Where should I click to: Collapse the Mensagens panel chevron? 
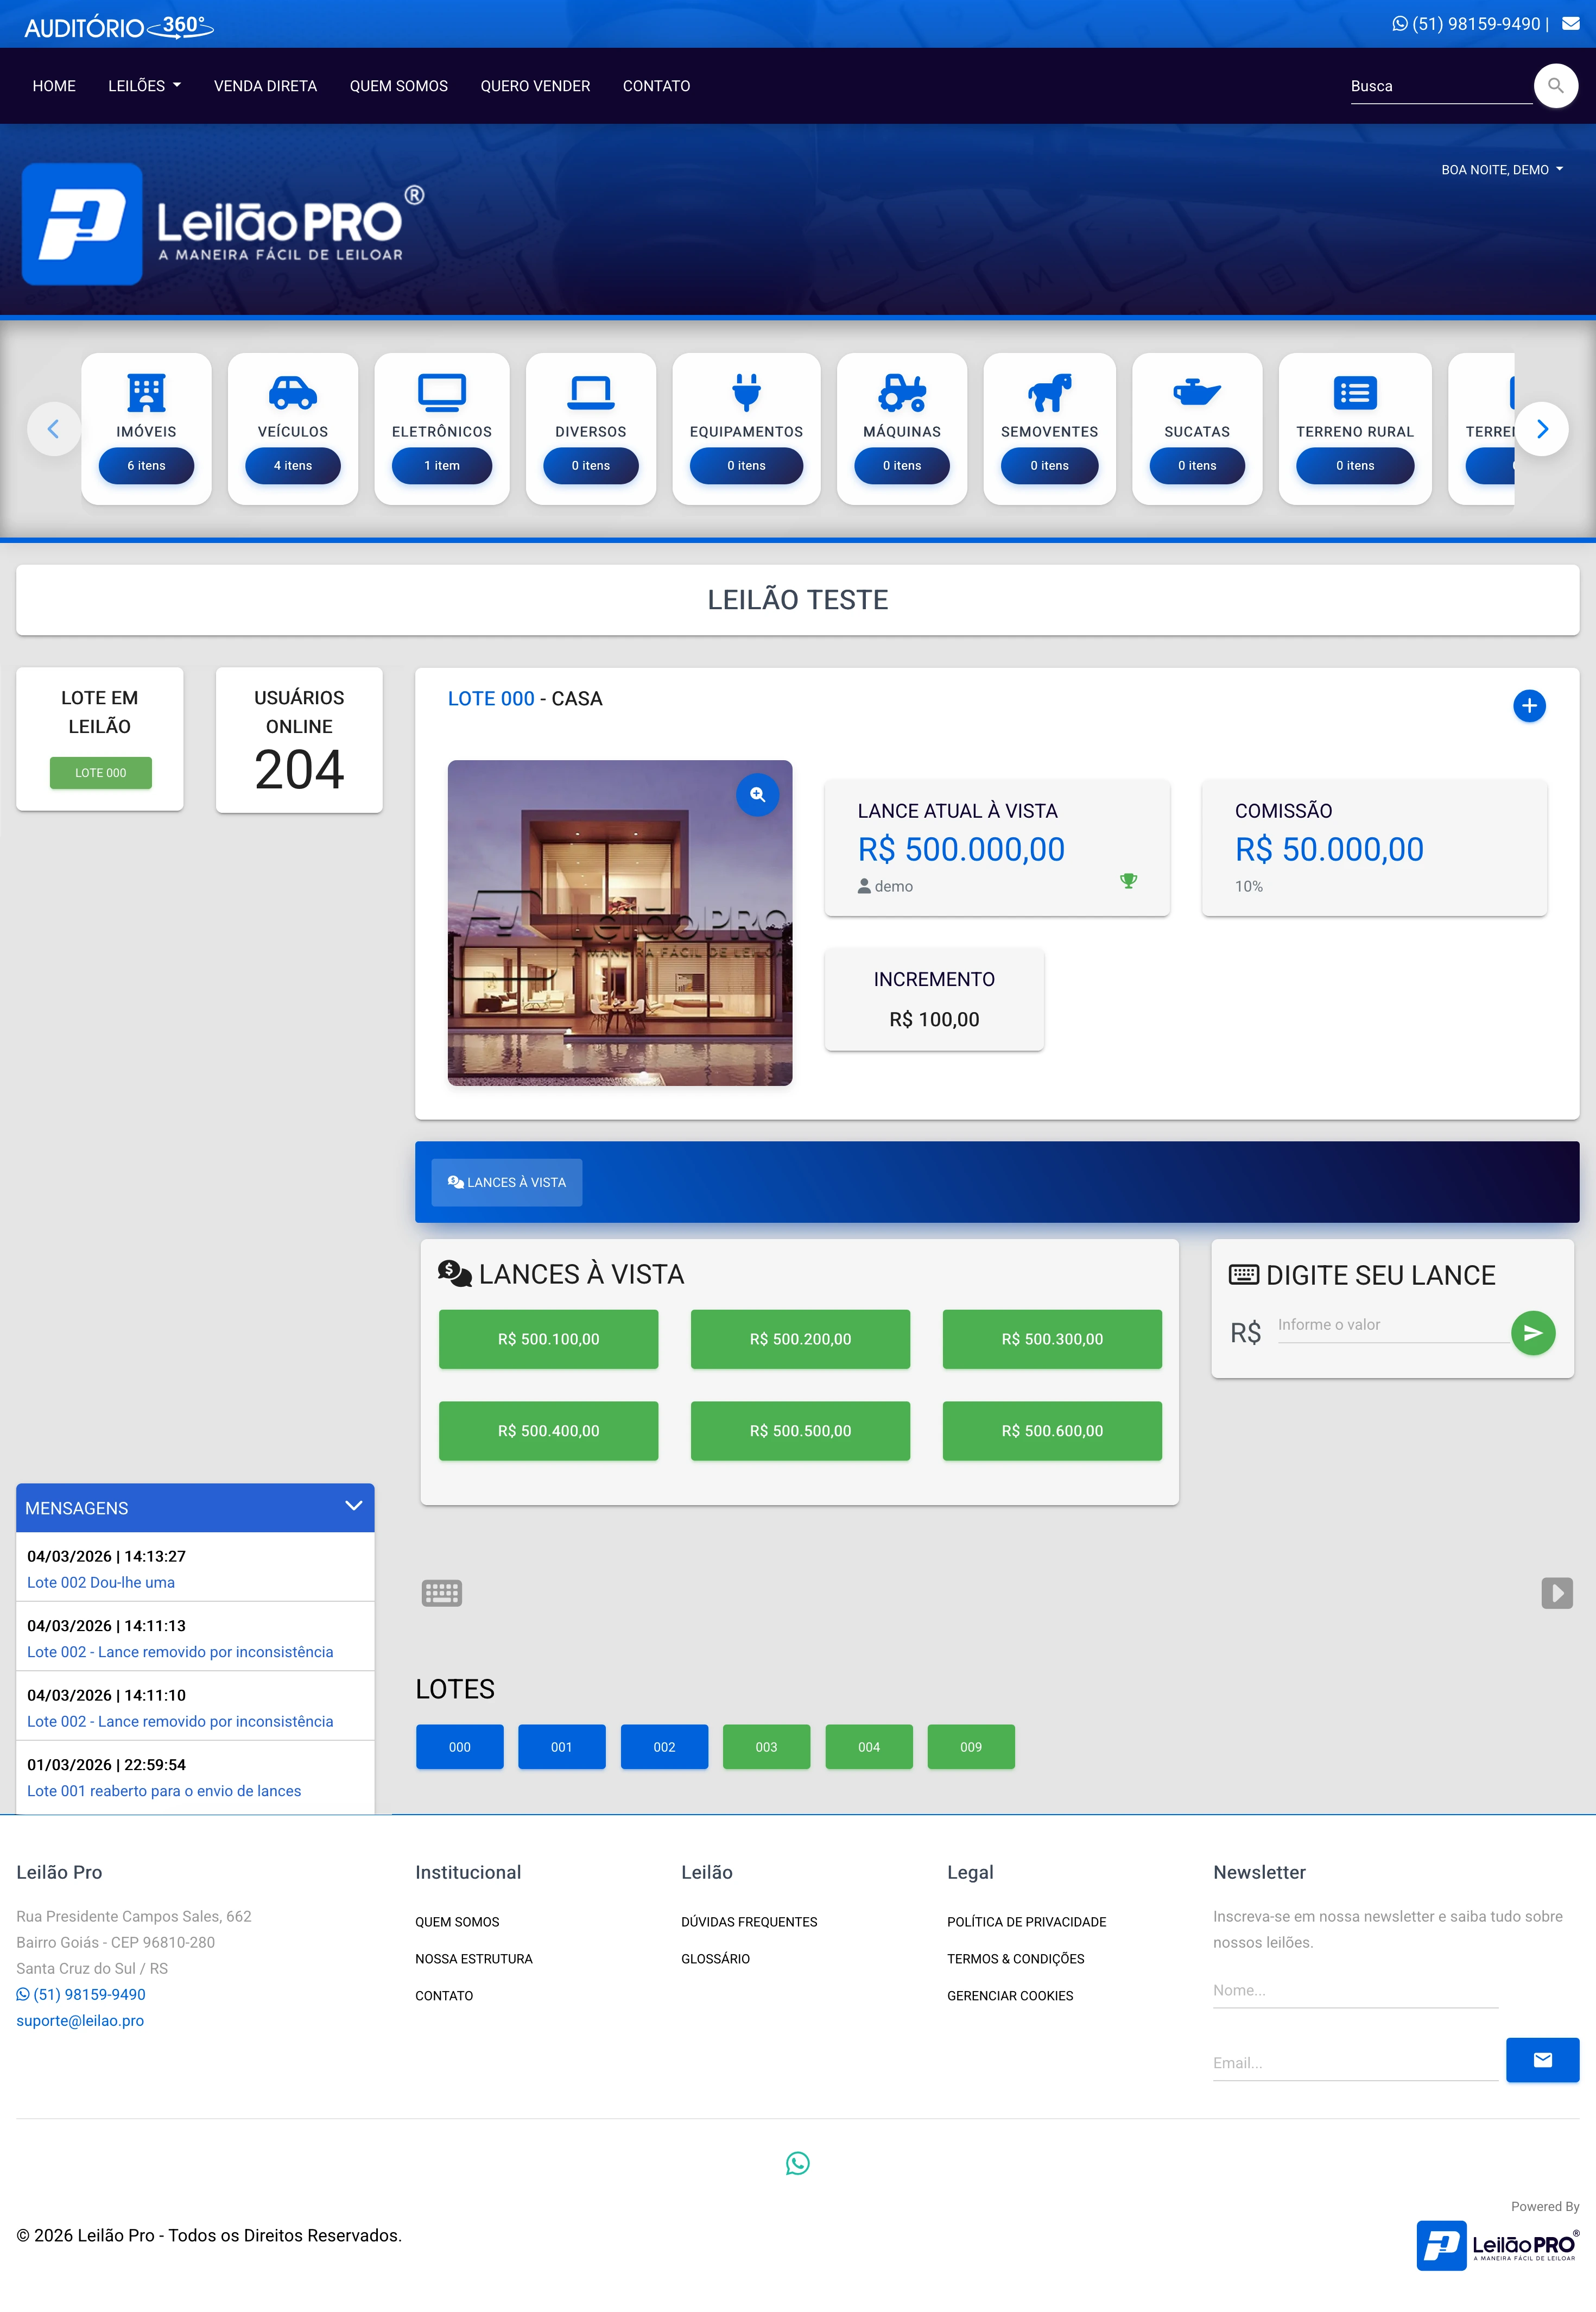pyautogui.click(x=353, y=1506)
